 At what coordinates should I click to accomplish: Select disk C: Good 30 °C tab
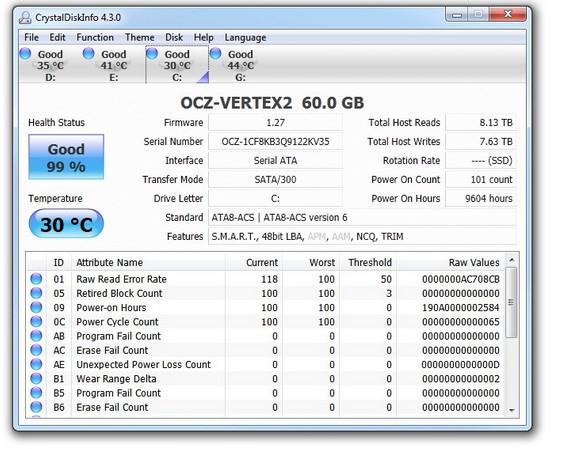point(177,65)
